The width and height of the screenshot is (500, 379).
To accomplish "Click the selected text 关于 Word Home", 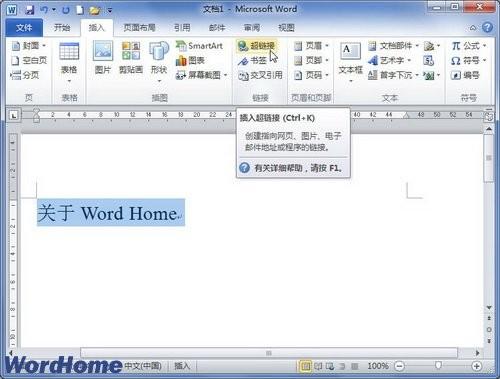I will click(111, 213).
